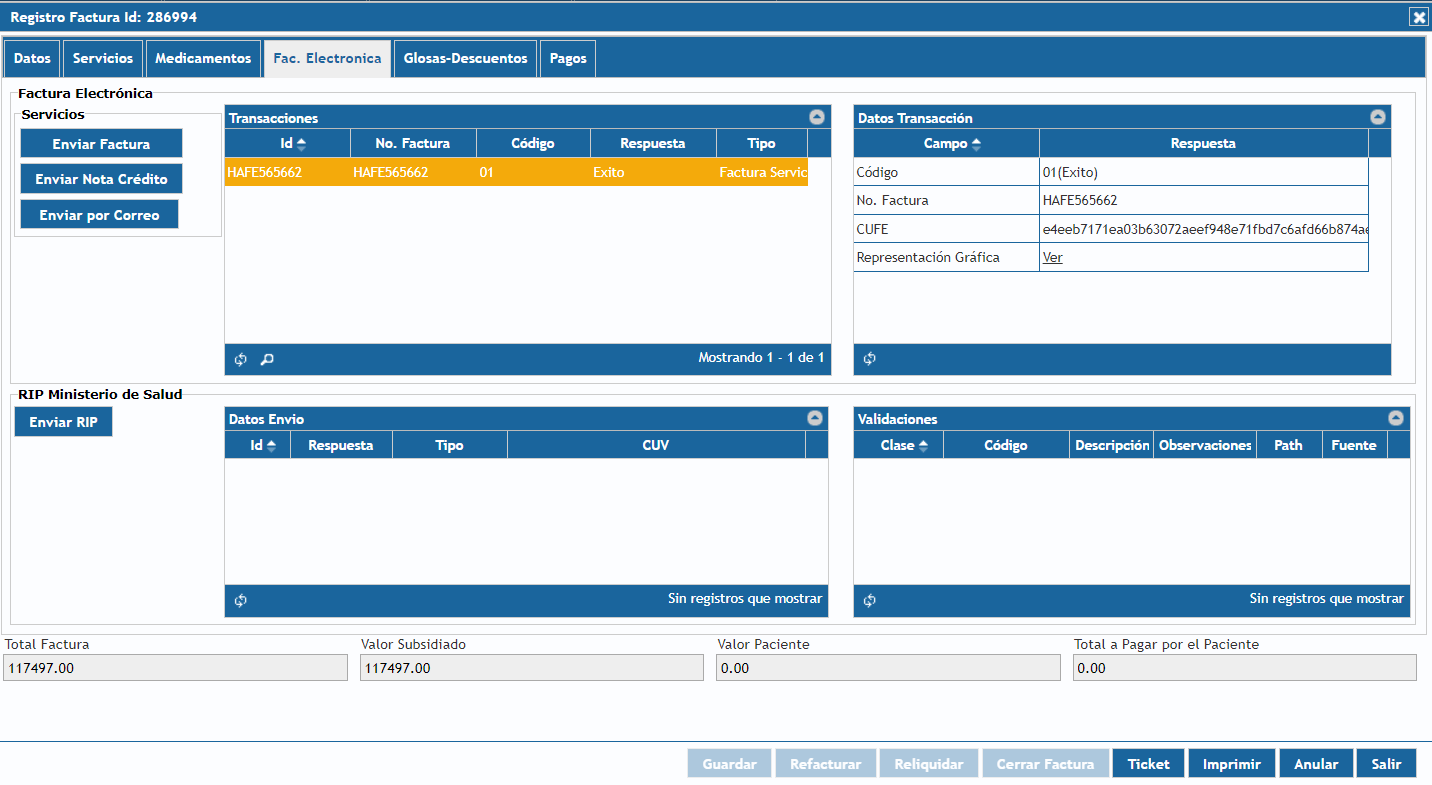Refresh the Datos Envio grid

240,600
